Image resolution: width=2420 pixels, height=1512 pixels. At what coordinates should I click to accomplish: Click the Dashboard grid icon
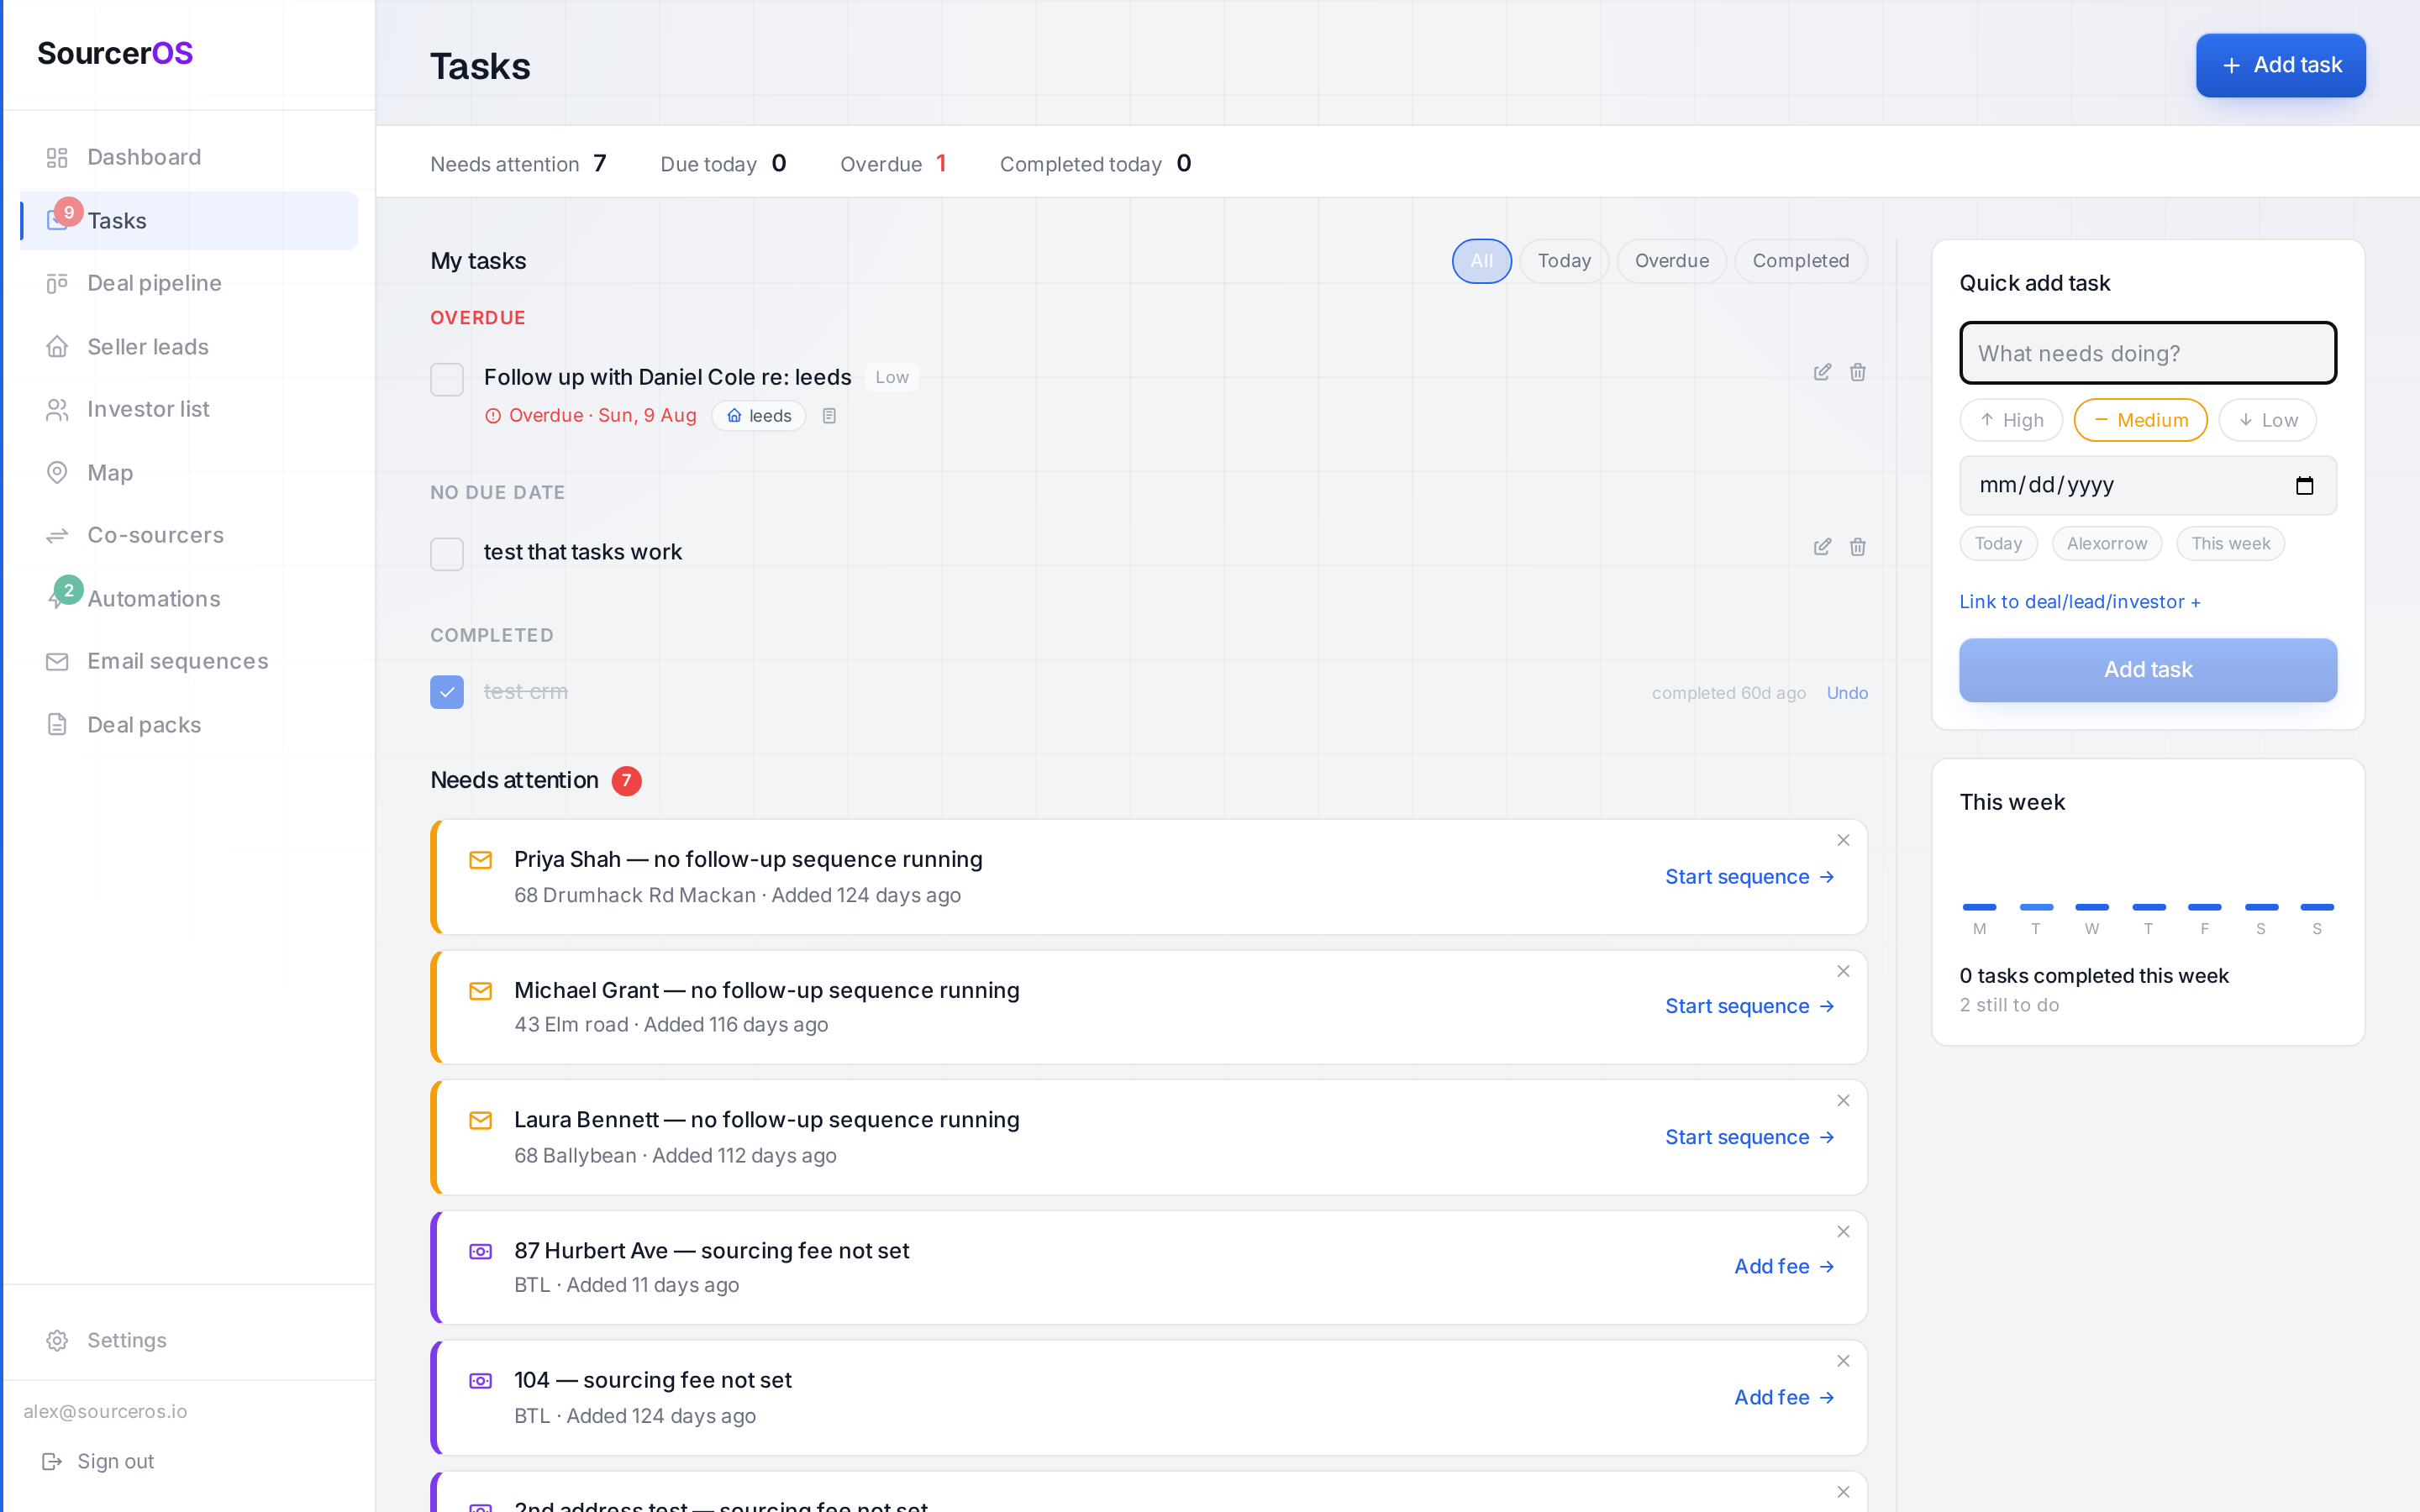(x=57, y=157)
